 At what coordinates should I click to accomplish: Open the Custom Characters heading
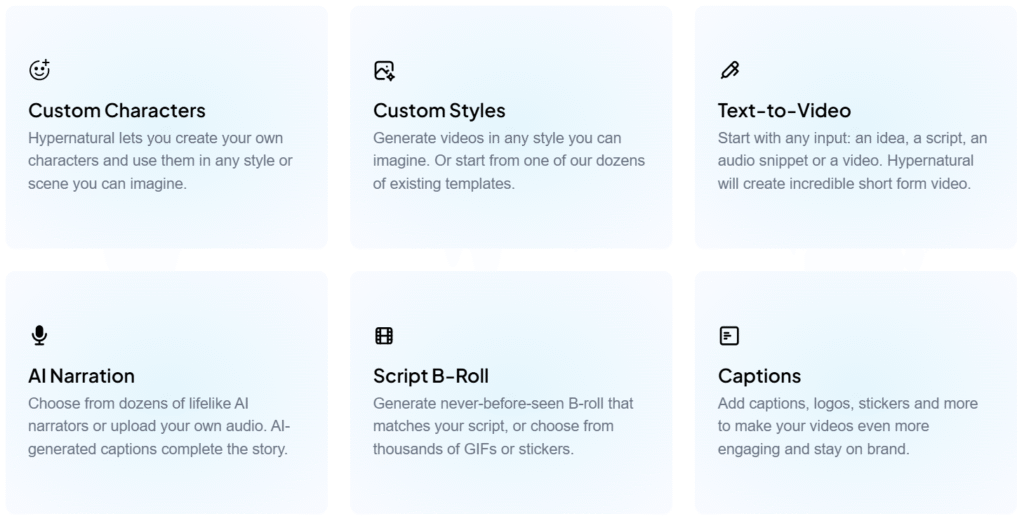(x=117, y=110)
